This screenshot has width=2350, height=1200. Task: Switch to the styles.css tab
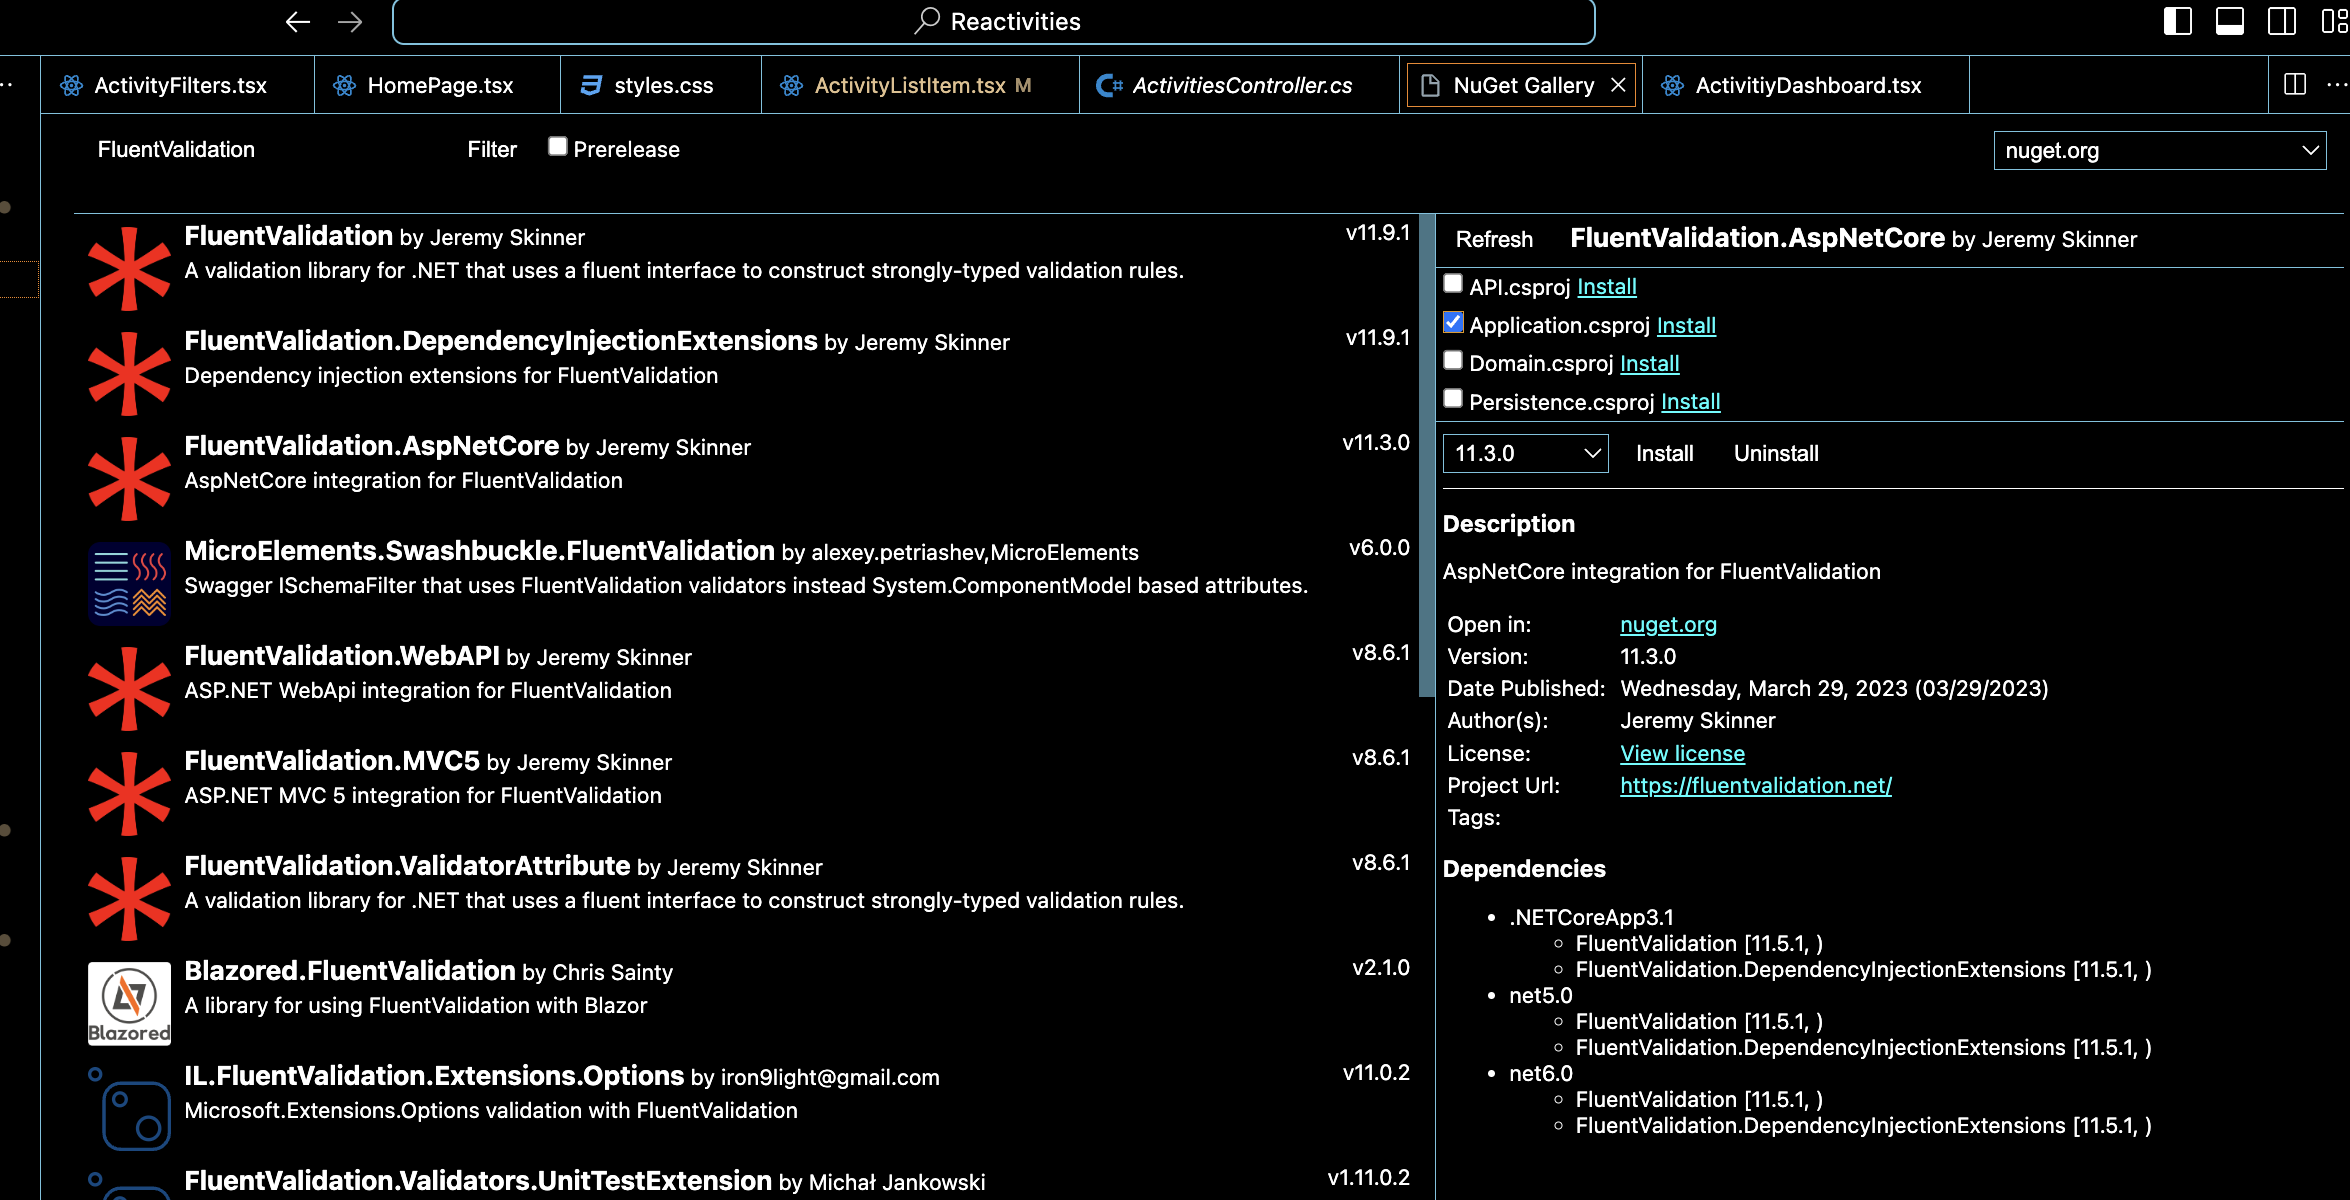(x=662, y=85)
